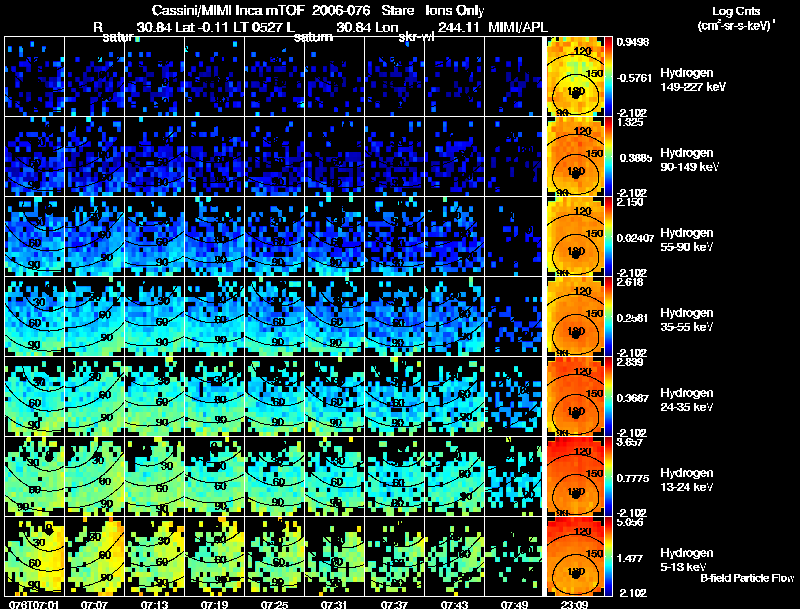Viewport: 800px width, 609px height.
Task: Select the 1.477 color scale value
Action: pos(629,559)
